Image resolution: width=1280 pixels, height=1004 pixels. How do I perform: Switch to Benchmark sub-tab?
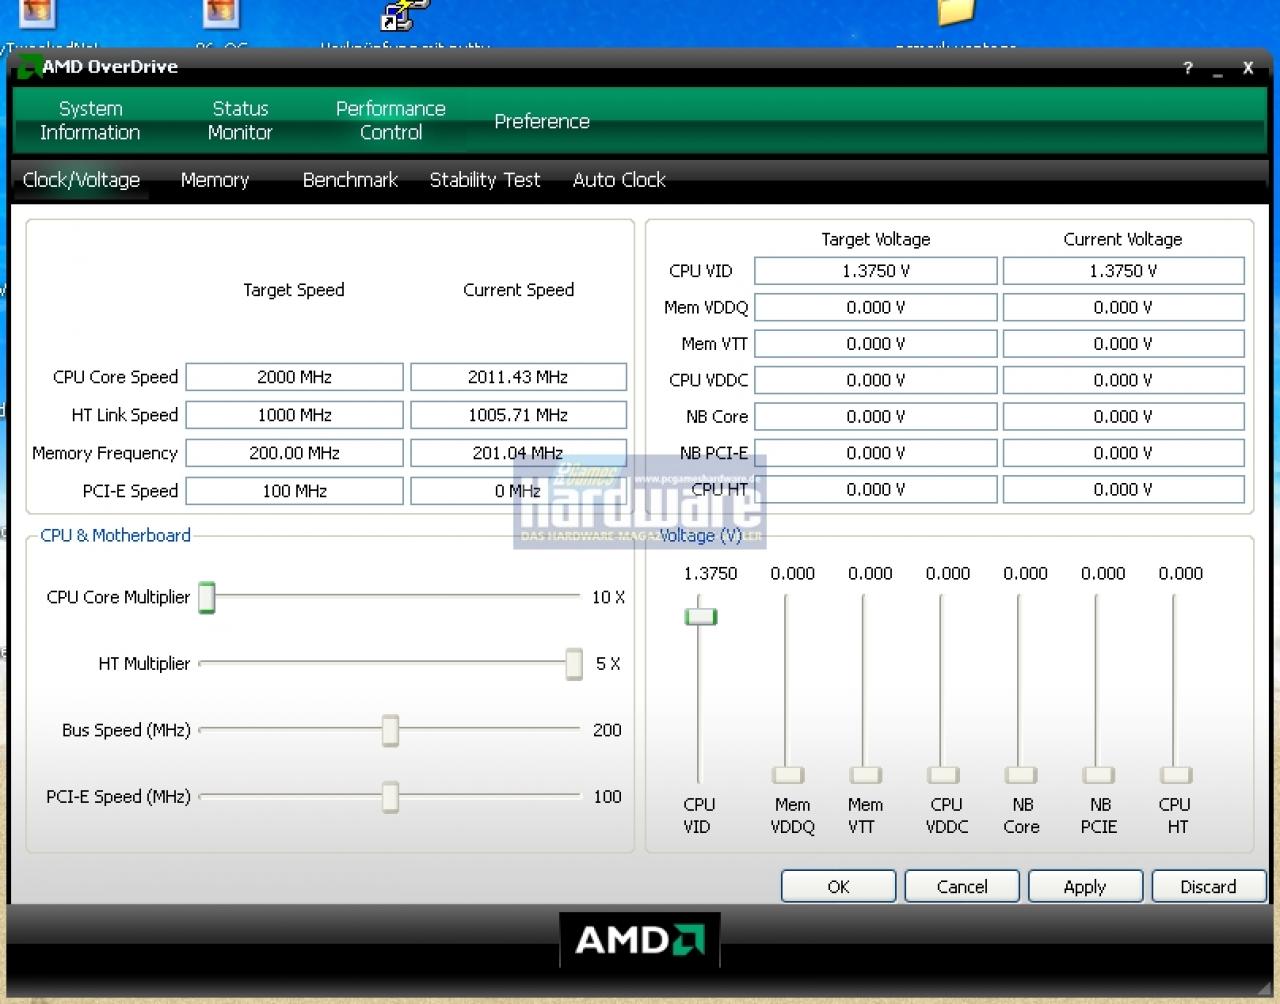[350, 180]
